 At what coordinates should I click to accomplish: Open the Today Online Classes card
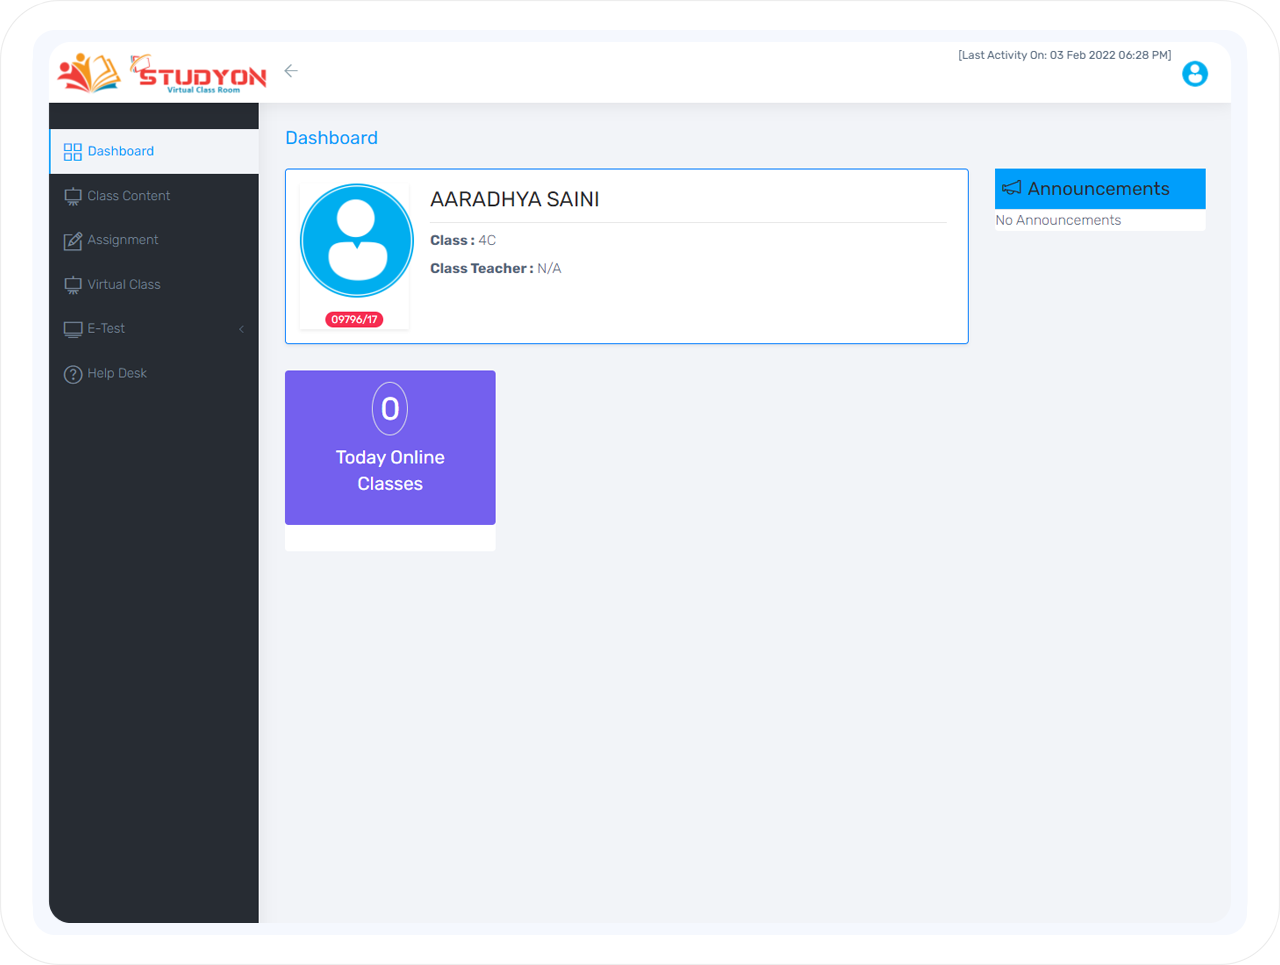[390, 448]
